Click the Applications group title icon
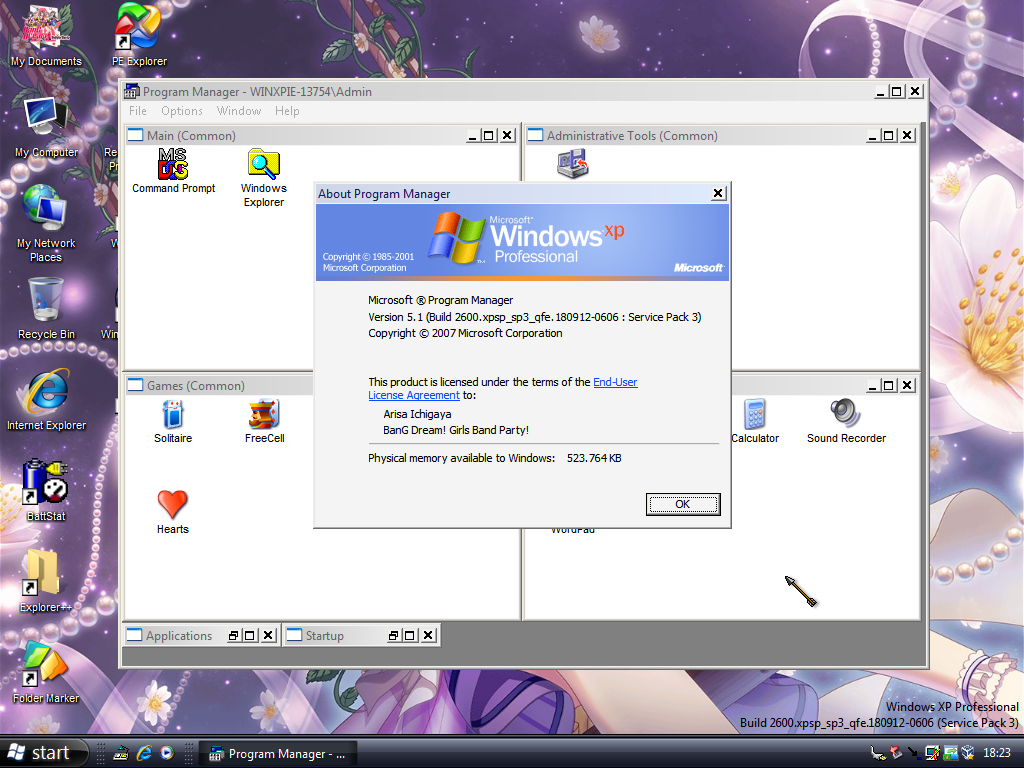The width and height of the screenshot is (1024, 768). coord(134,635)
